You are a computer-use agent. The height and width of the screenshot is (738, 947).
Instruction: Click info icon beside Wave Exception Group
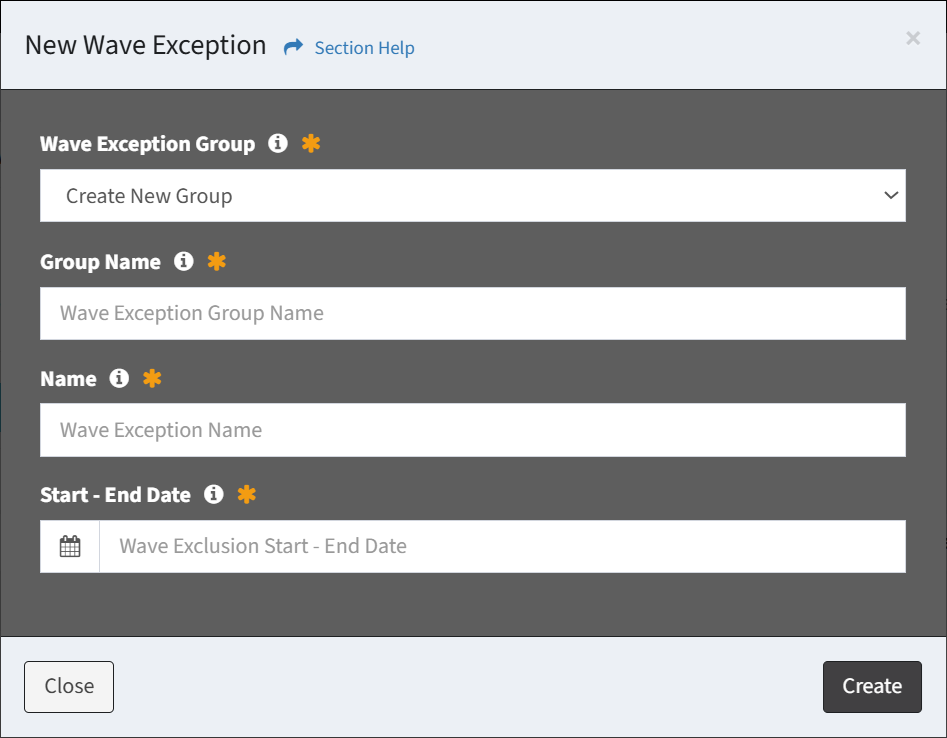click(x=278, y=144)
